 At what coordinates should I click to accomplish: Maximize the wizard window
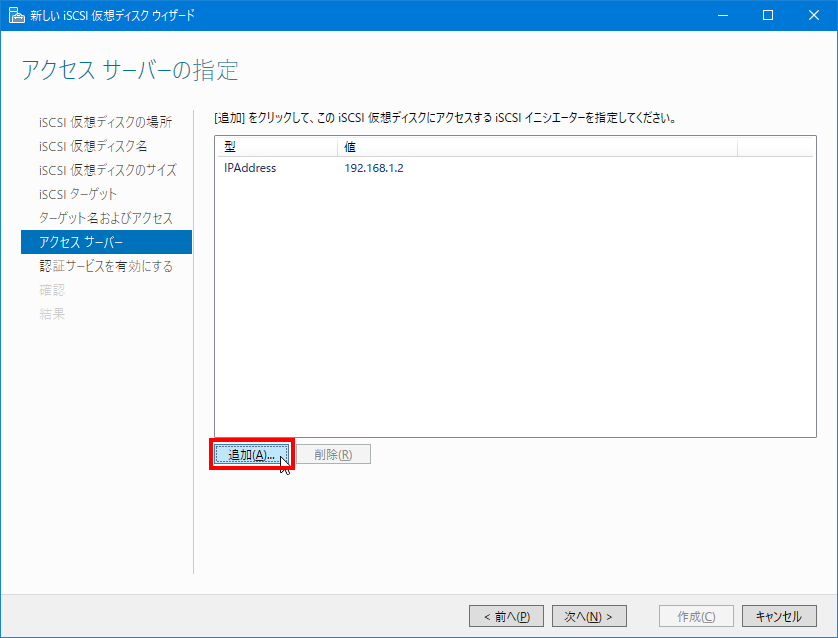pyautogui.click(x=767, y=14)
